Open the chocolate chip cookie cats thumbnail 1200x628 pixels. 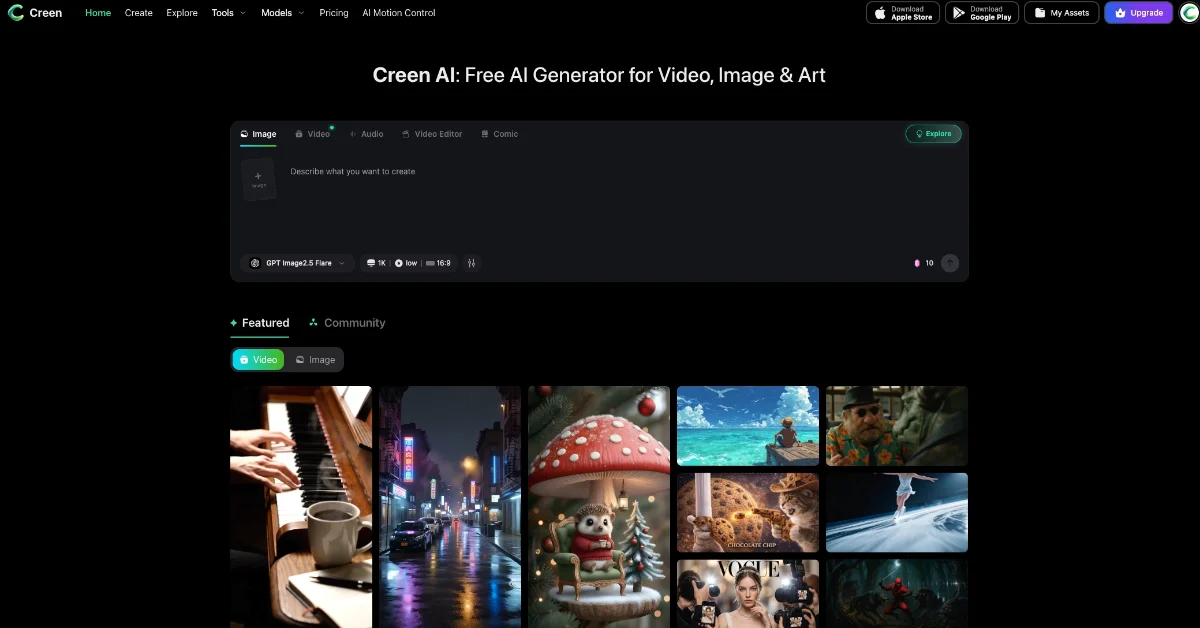click(x=748, y=513)
